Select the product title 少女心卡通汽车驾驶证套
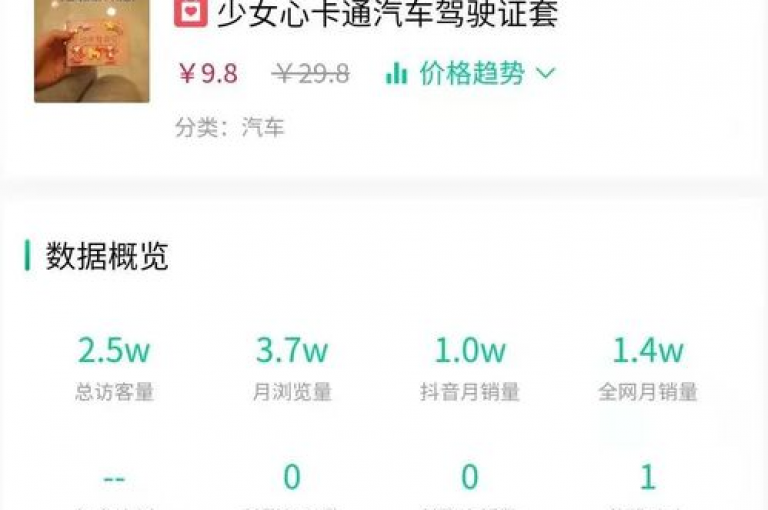 click(387, 13)
